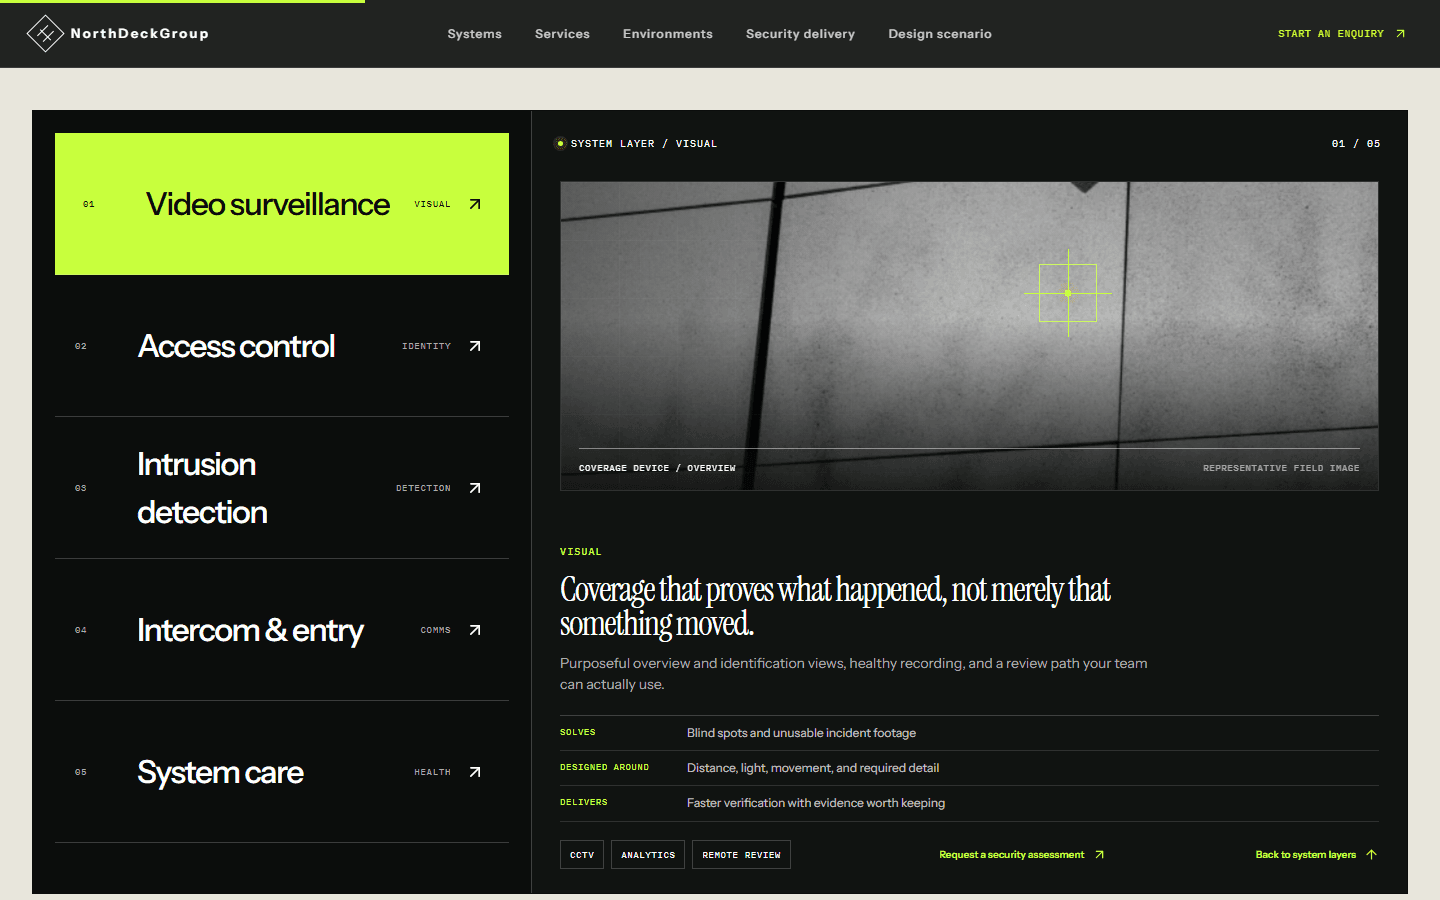Click the green status dot before System Layer

point(560,144)
